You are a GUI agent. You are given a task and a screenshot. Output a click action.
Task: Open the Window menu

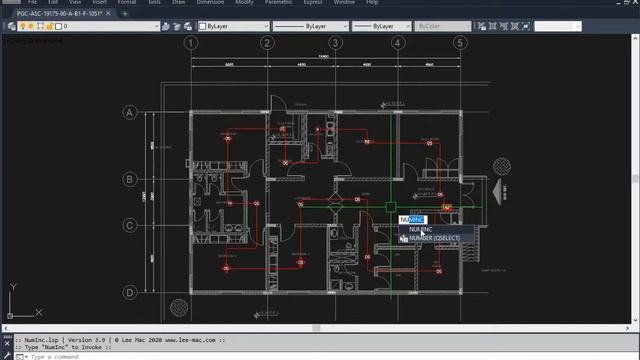tap(344, 2)
